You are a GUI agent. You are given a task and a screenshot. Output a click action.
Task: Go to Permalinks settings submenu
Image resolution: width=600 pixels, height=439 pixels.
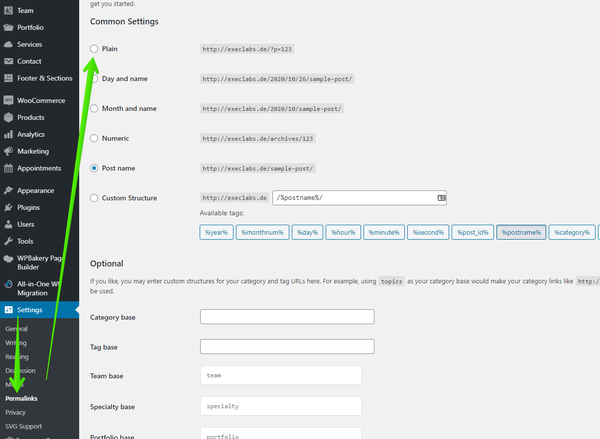(21, 398)
